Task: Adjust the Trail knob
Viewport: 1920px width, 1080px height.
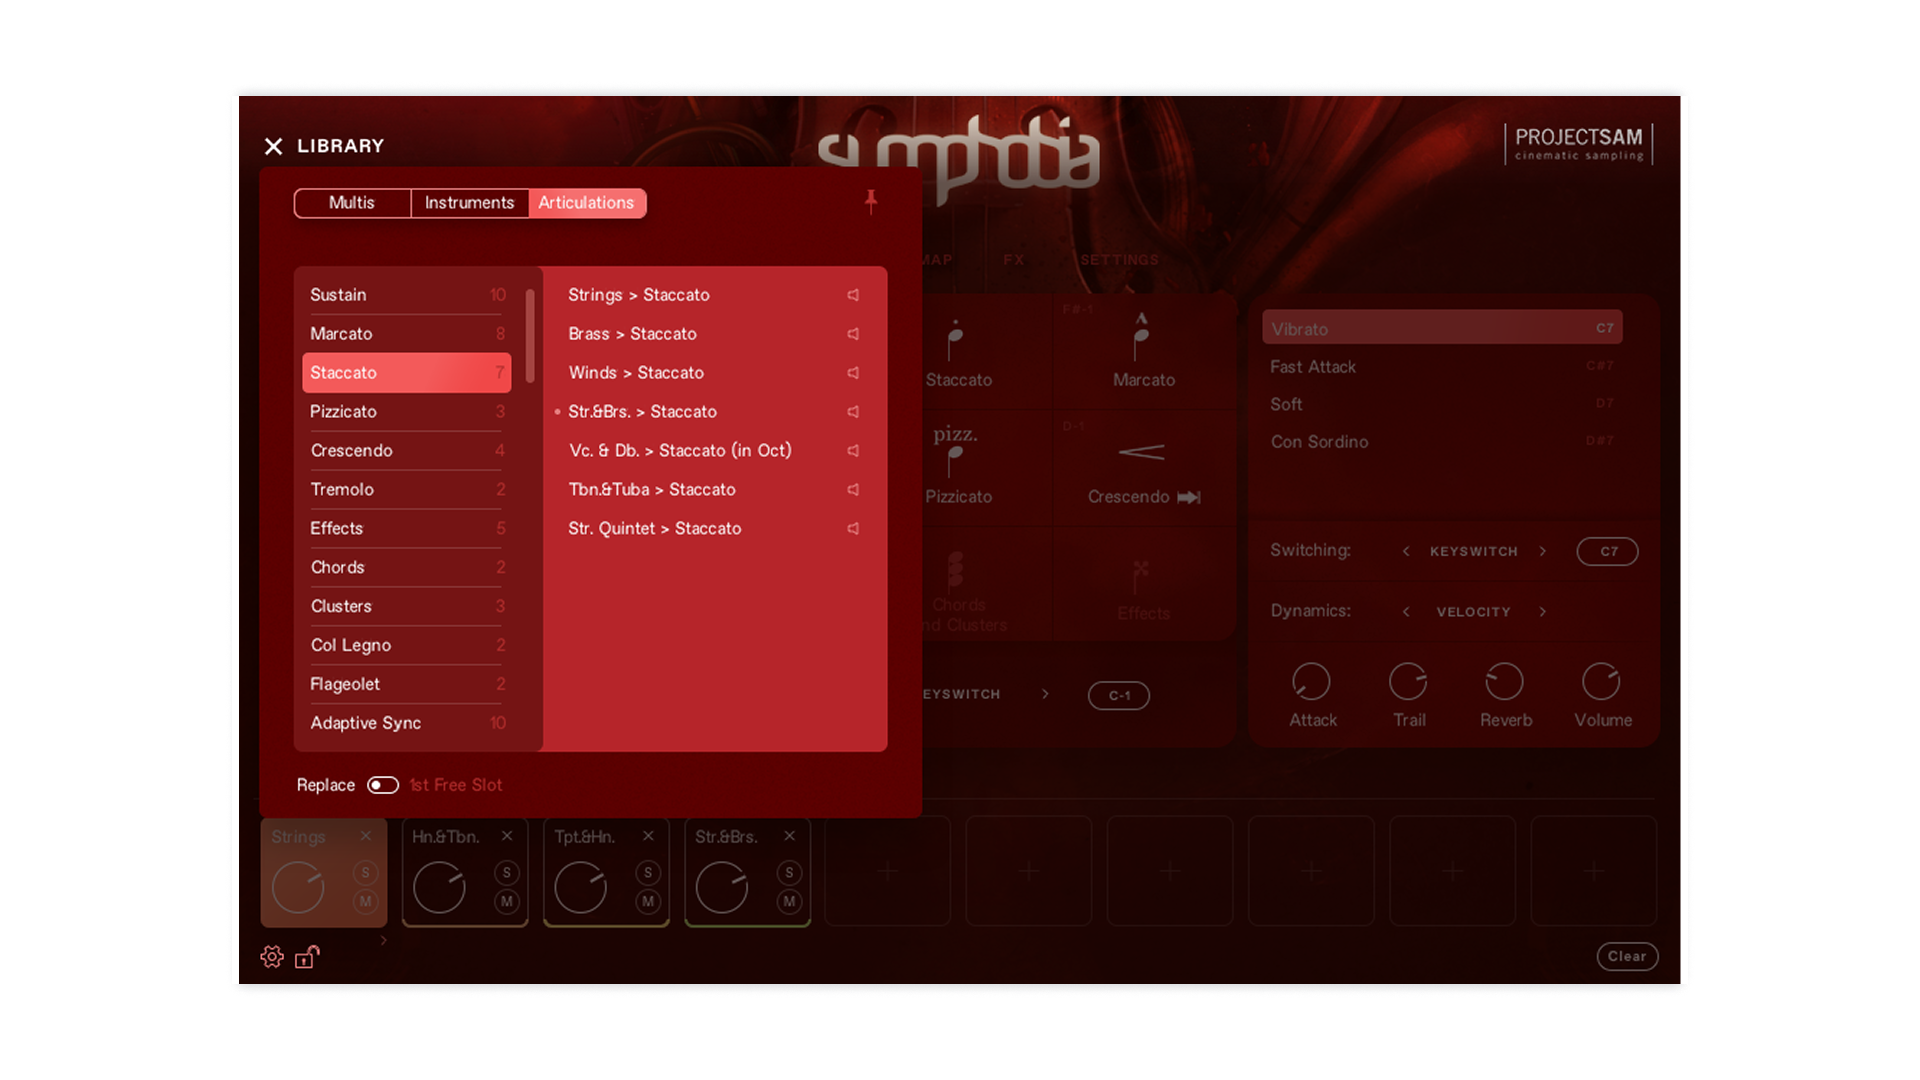Action: pyautogui.click(x=1408, y=682)
